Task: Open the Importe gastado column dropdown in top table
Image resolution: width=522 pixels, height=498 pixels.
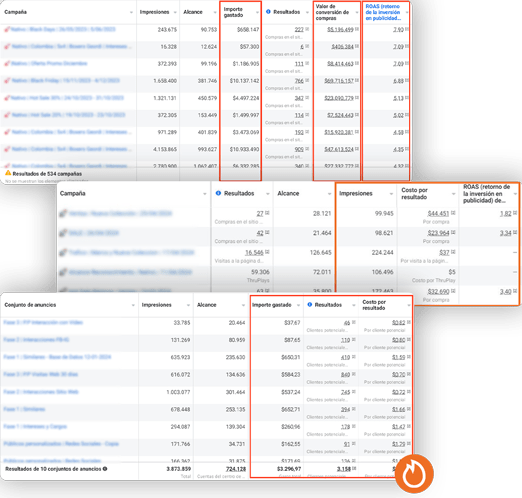Action: [257, 12]
